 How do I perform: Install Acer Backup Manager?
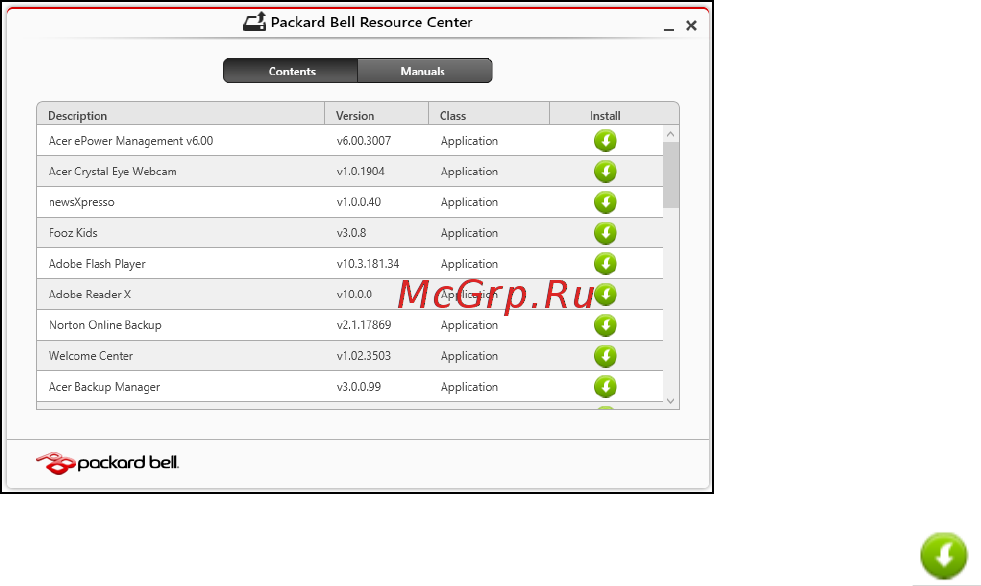[x=605, y=386]
